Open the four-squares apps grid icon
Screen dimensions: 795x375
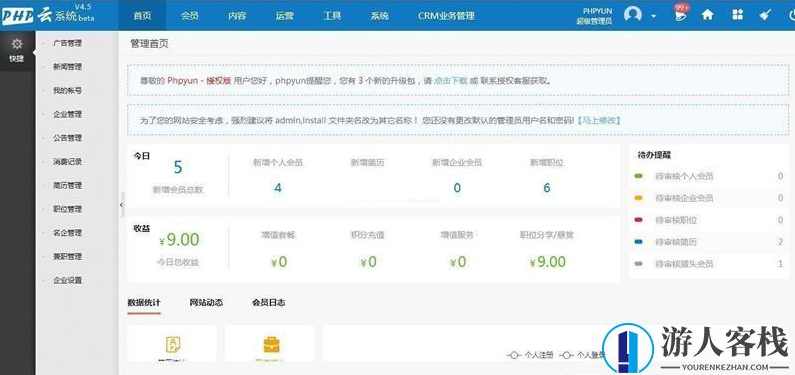coord(737,15)
